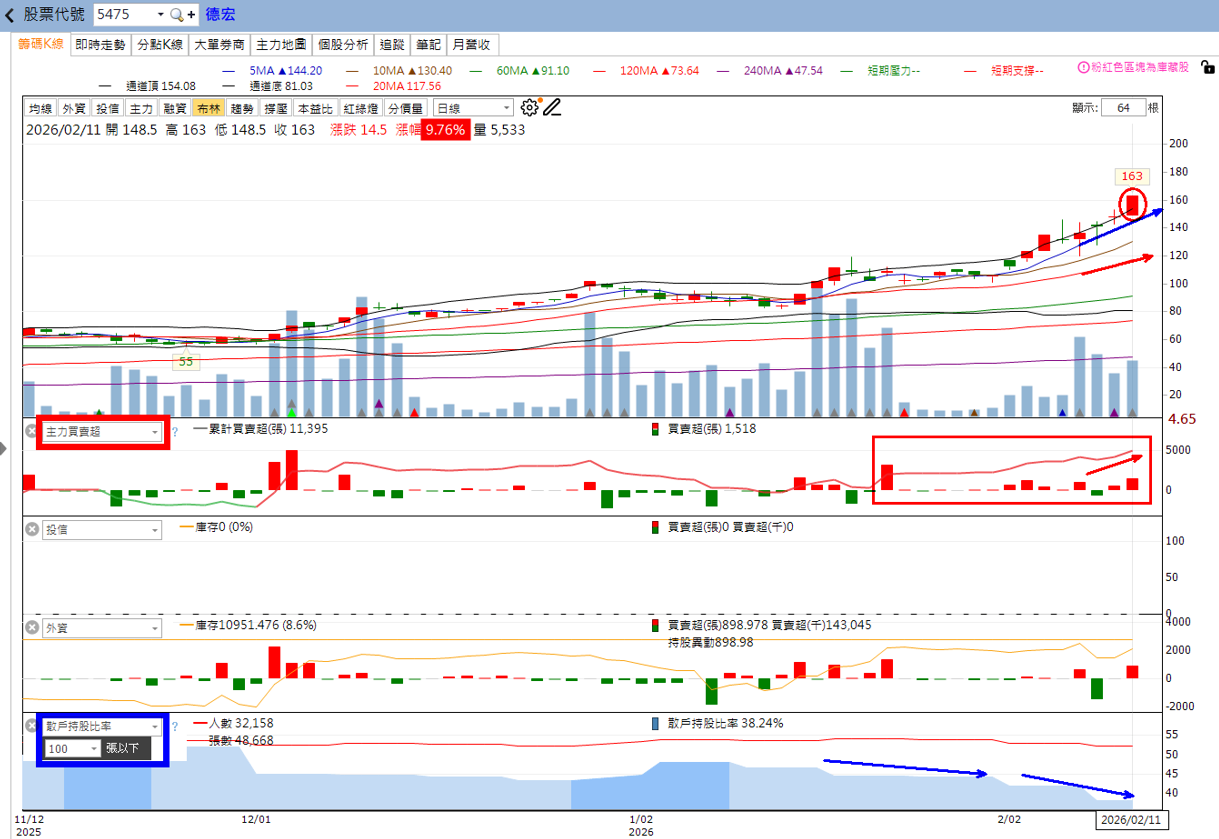The height and width of the screenshot is (839, 1219).
Task: Click the plus icon to add stock
Action: pos(191,15)
